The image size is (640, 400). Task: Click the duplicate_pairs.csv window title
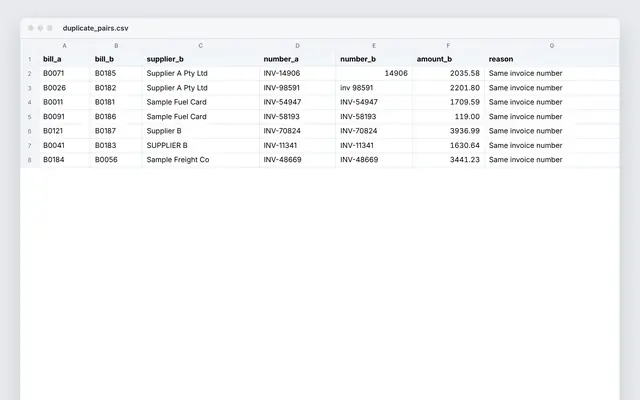pyautogui.click(x=96, y=28)
